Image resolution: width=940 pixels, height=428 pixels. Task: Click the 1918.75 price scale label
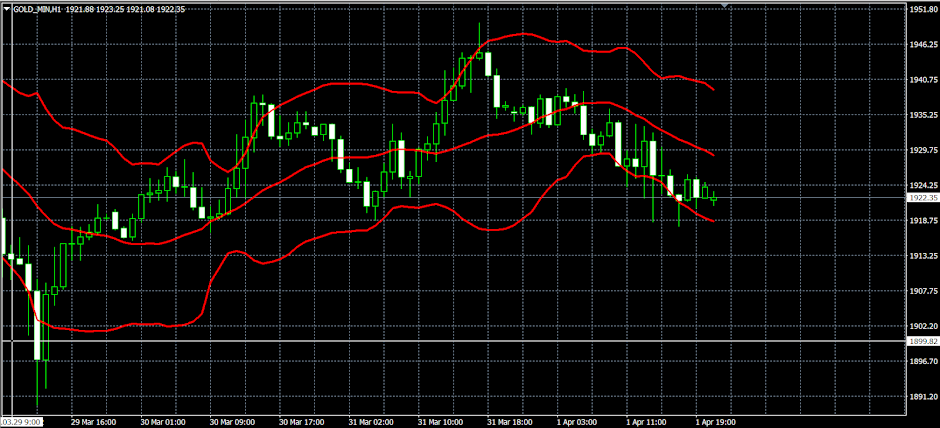924,221
